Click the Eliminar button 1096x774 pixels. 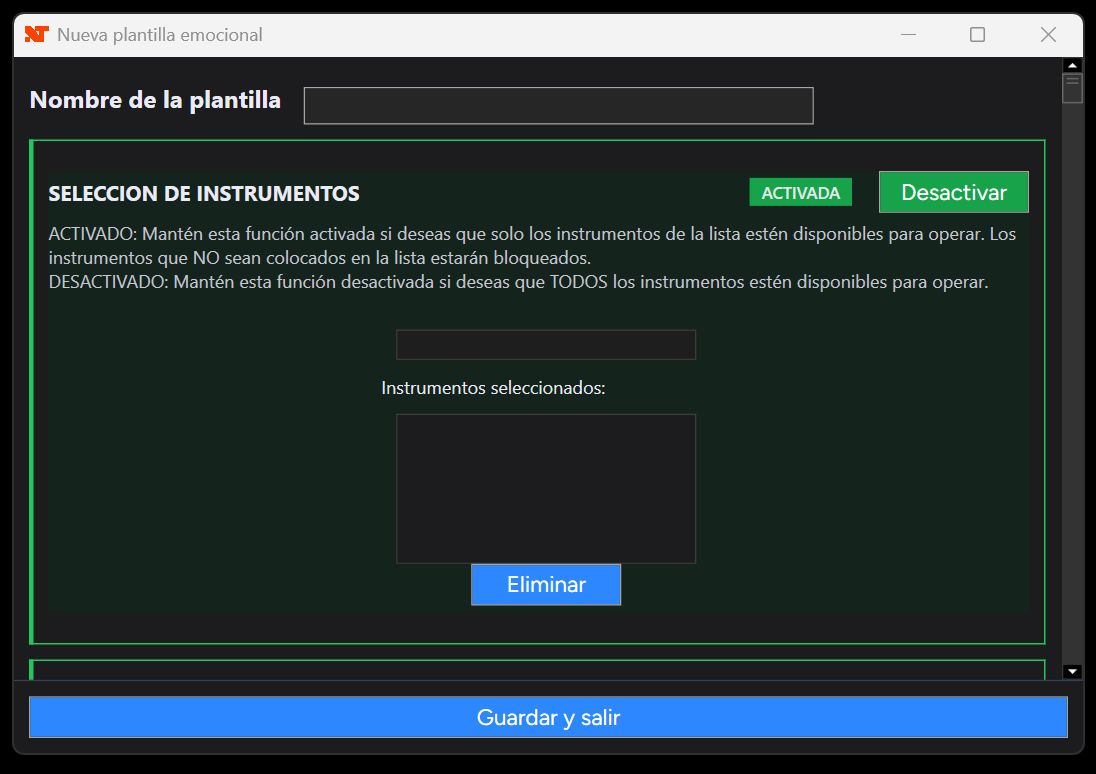coord(546,585)
